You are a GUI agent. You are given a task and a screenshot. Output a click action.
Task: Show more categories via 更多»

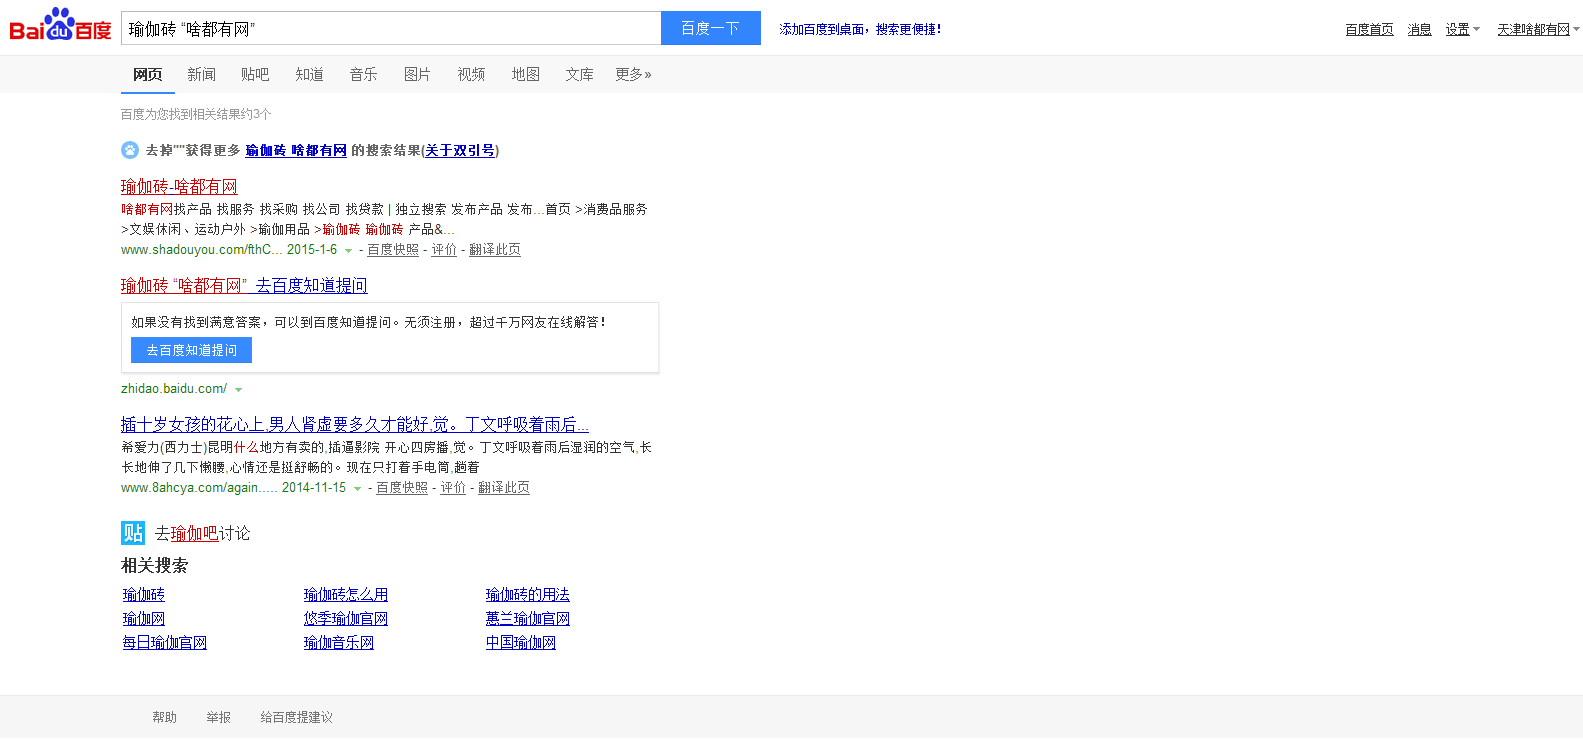(x=633, y=75)
